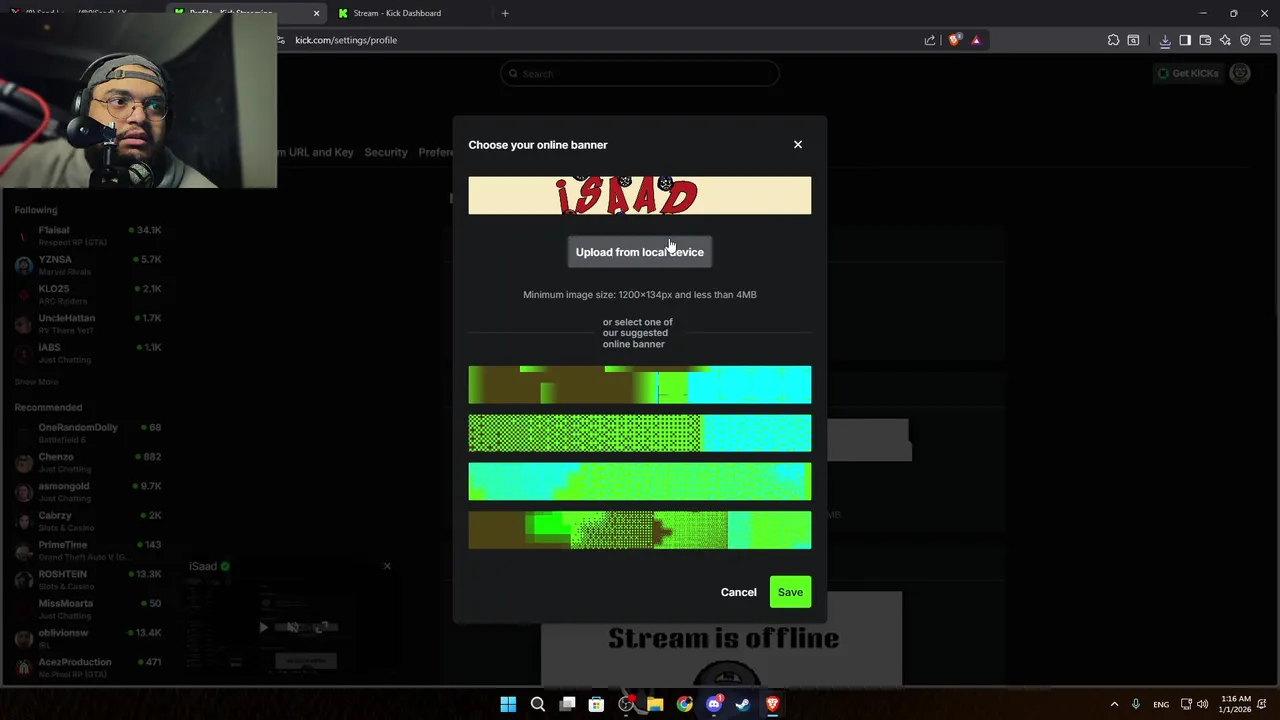Open a new browser tab with plus
Screen dimensions: 1280x720
[x=505, y=13]
